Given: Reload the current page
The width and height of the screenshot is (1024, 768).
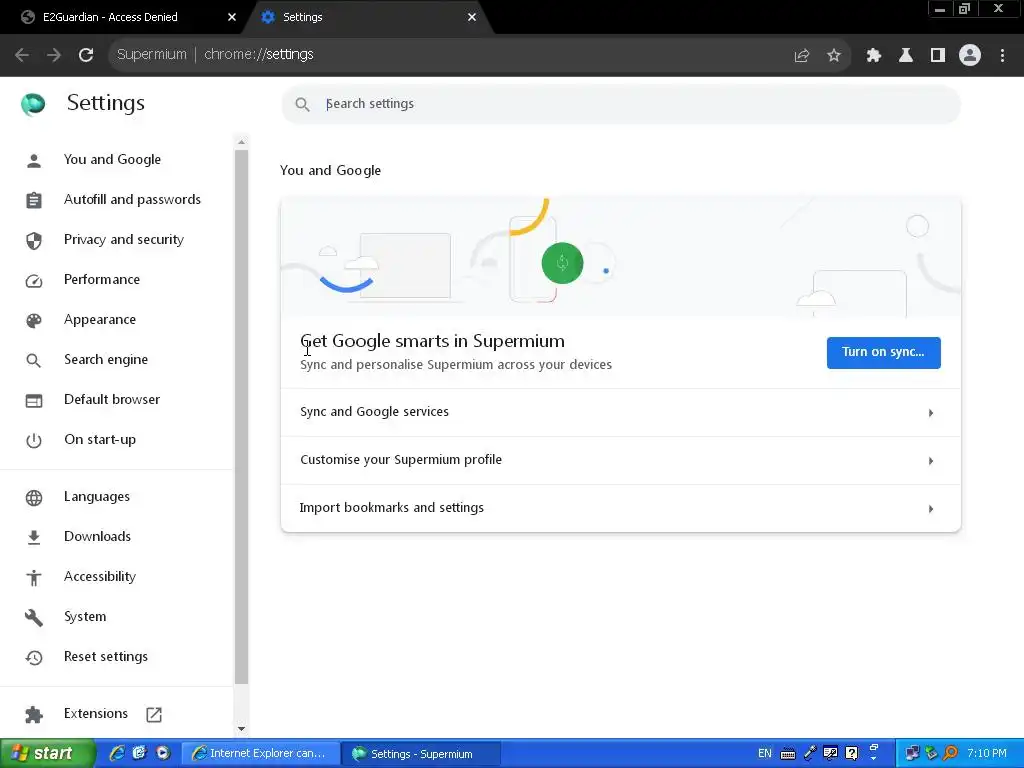Looking at the screenshot, I should 86,55.
